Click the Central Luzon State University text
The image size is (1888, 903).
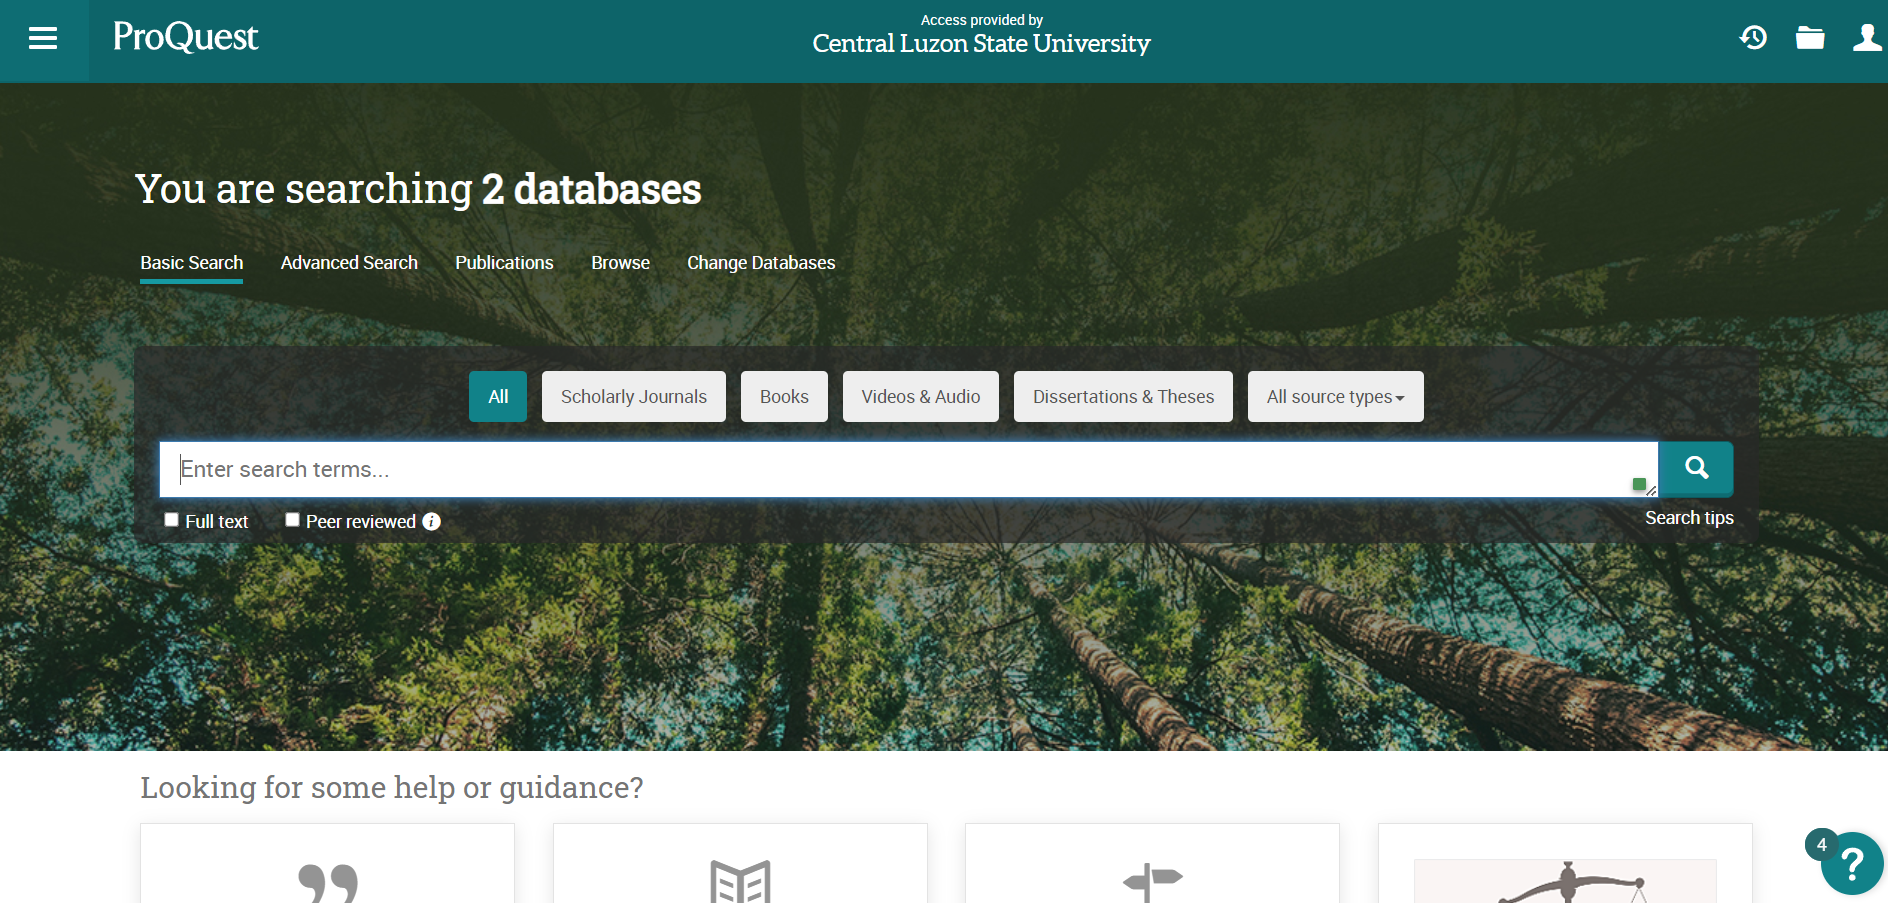tap(981, 44)
